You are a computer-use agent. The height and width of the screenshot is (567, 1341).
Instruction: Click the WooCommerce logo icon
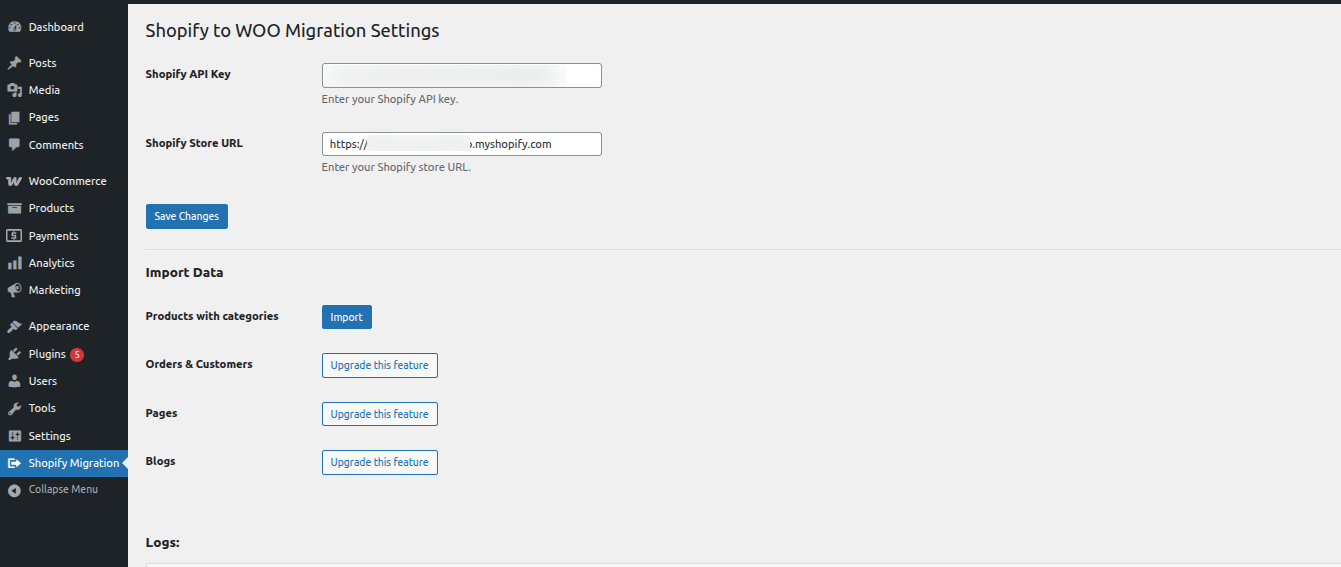[x=14, y=181]
